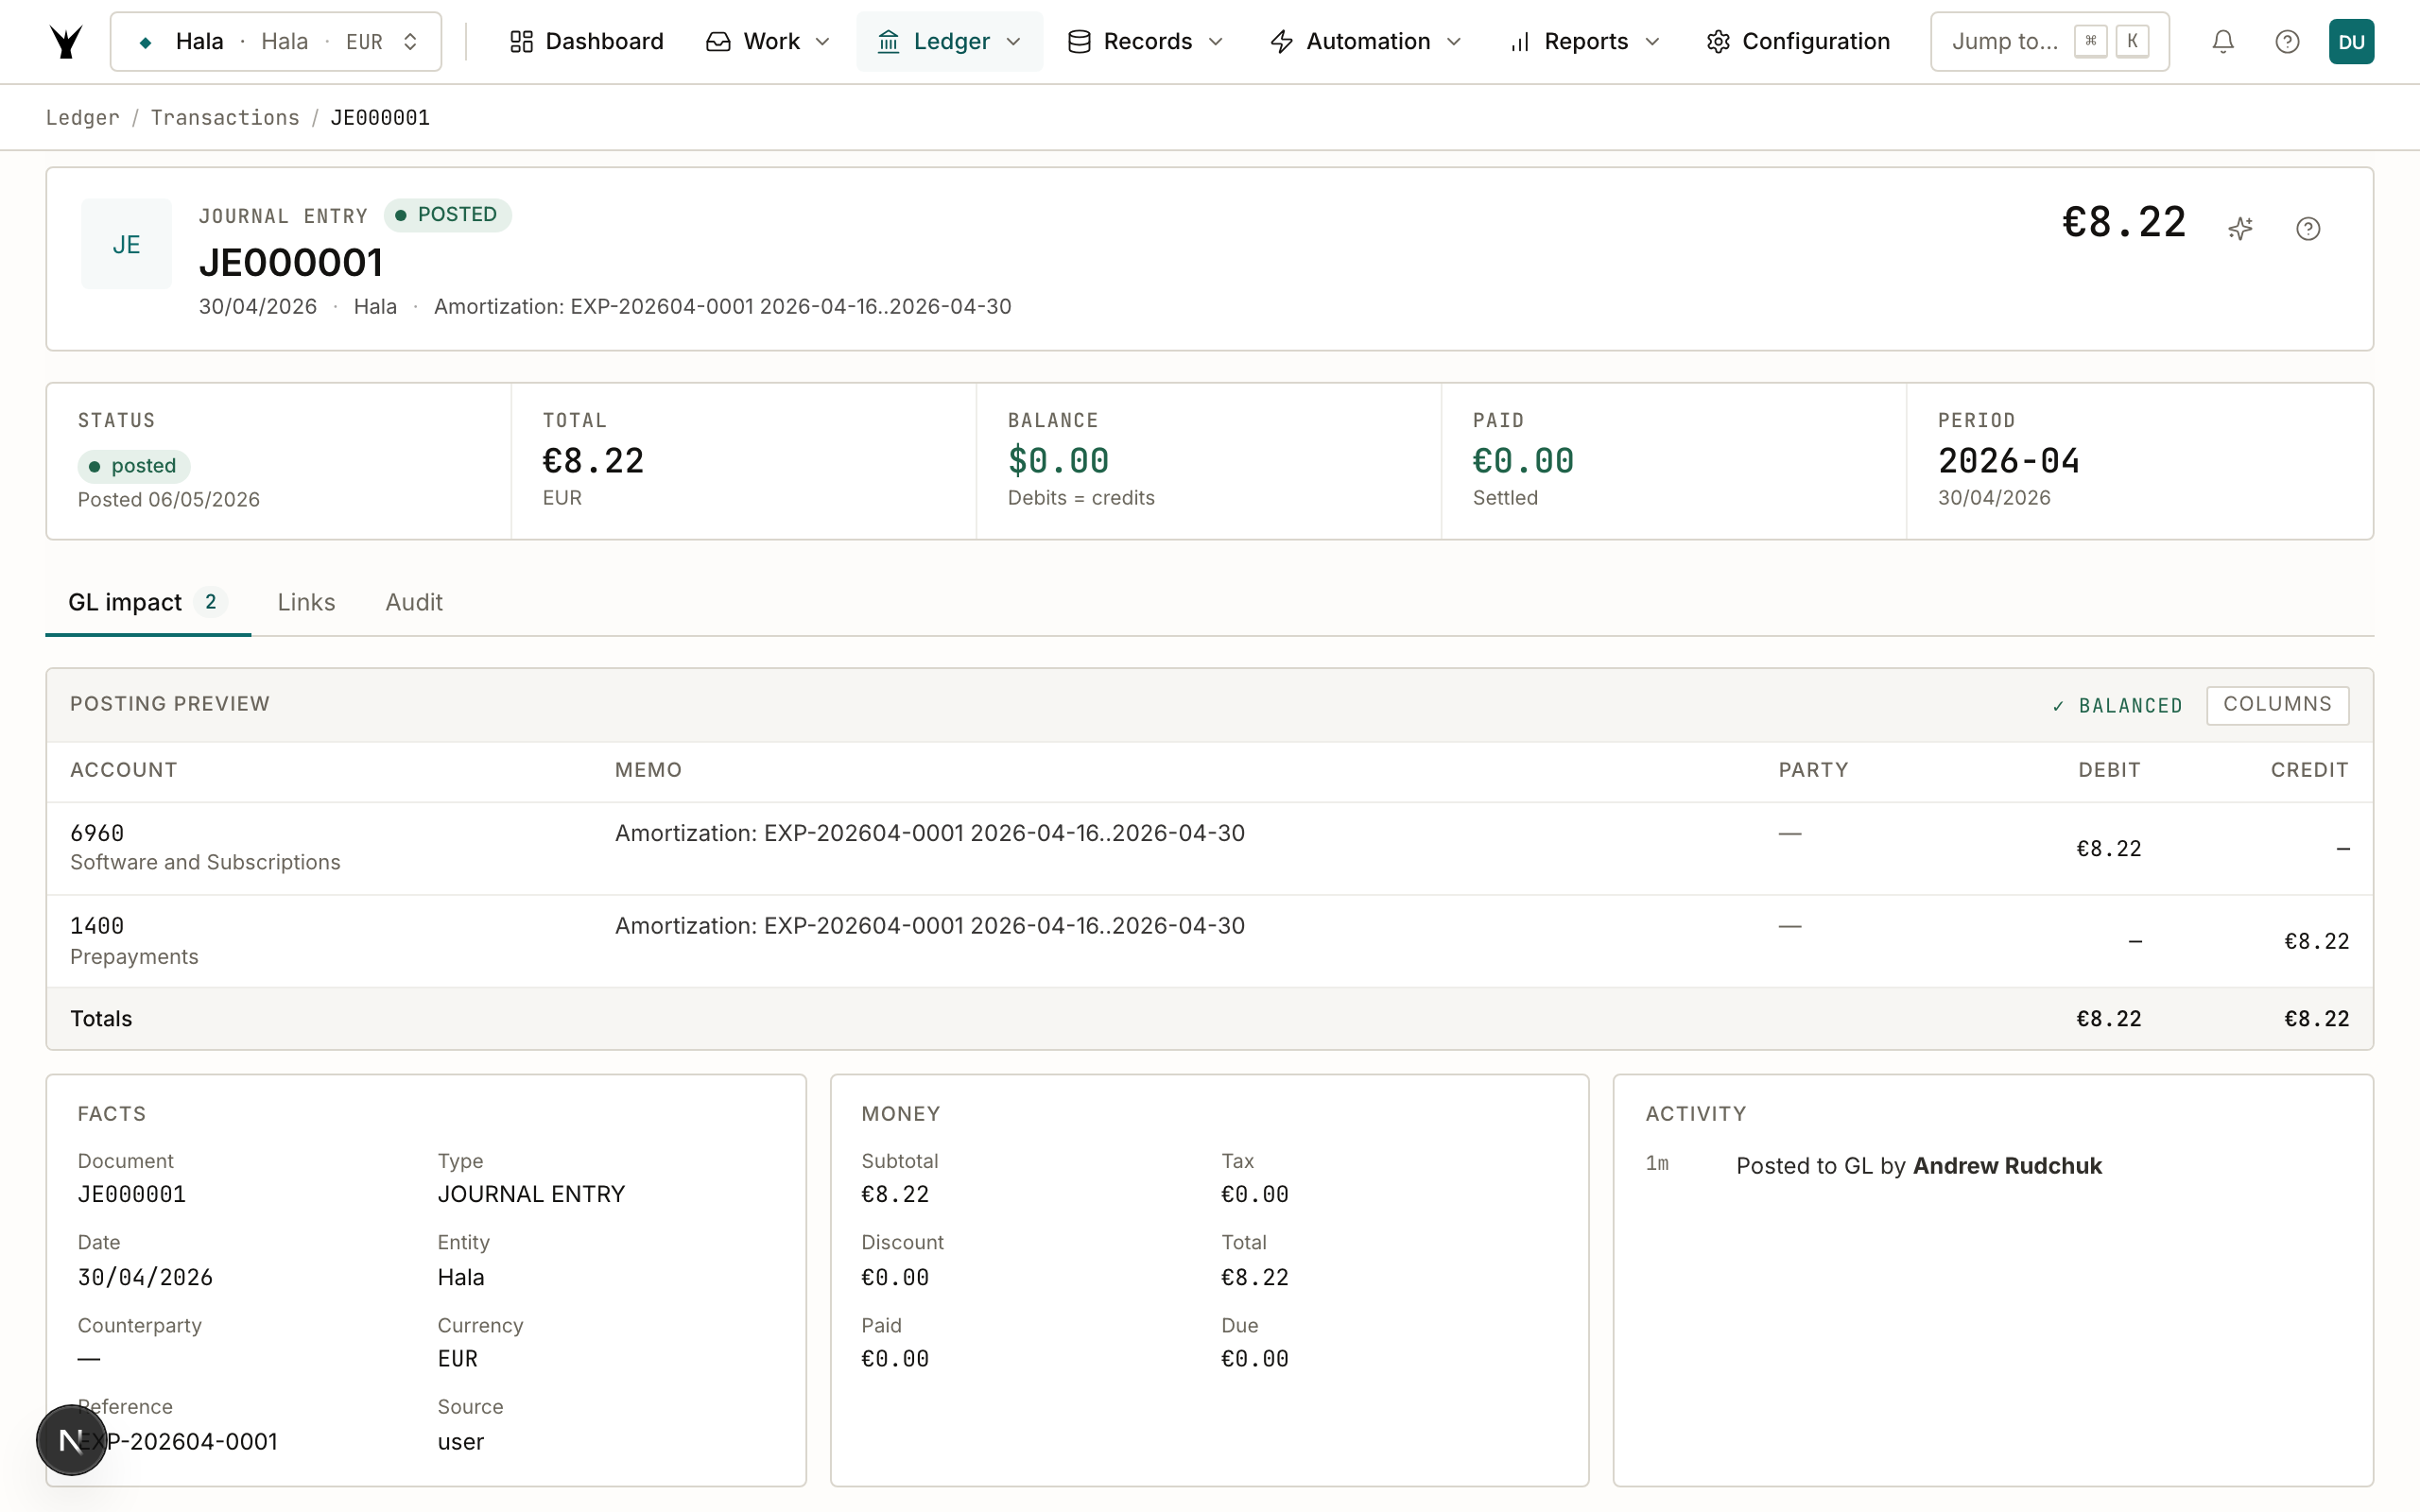Screen dimensions: 2420x1512
Task: Click Andrew Rudchuk in Activity
Action: coord(2007,1166)
